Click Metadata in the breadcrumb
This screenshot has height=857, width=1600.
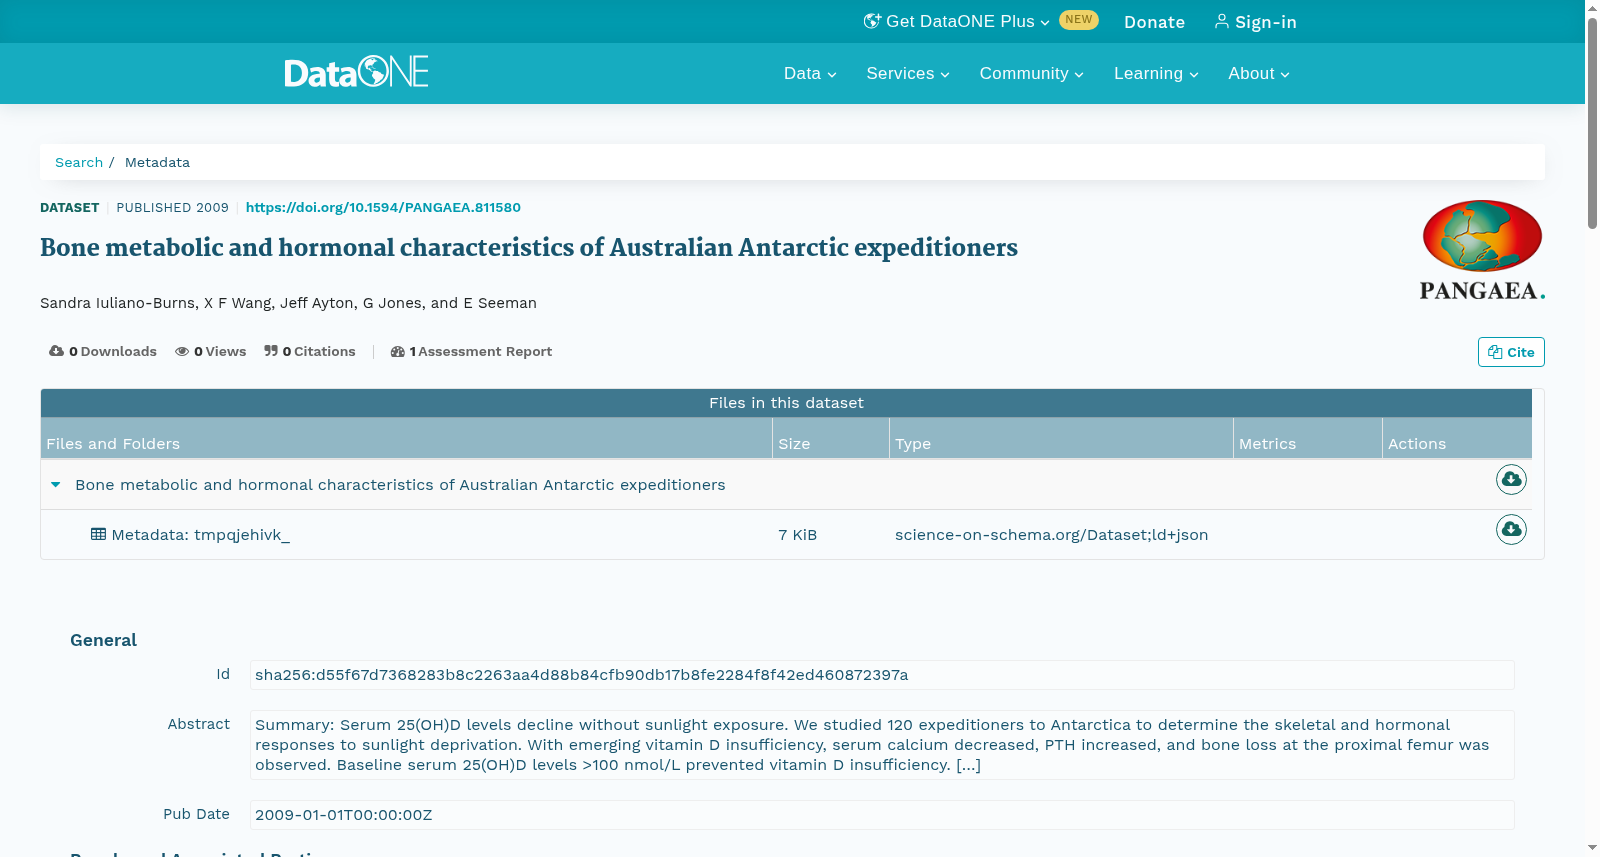(x=157, y=162)
